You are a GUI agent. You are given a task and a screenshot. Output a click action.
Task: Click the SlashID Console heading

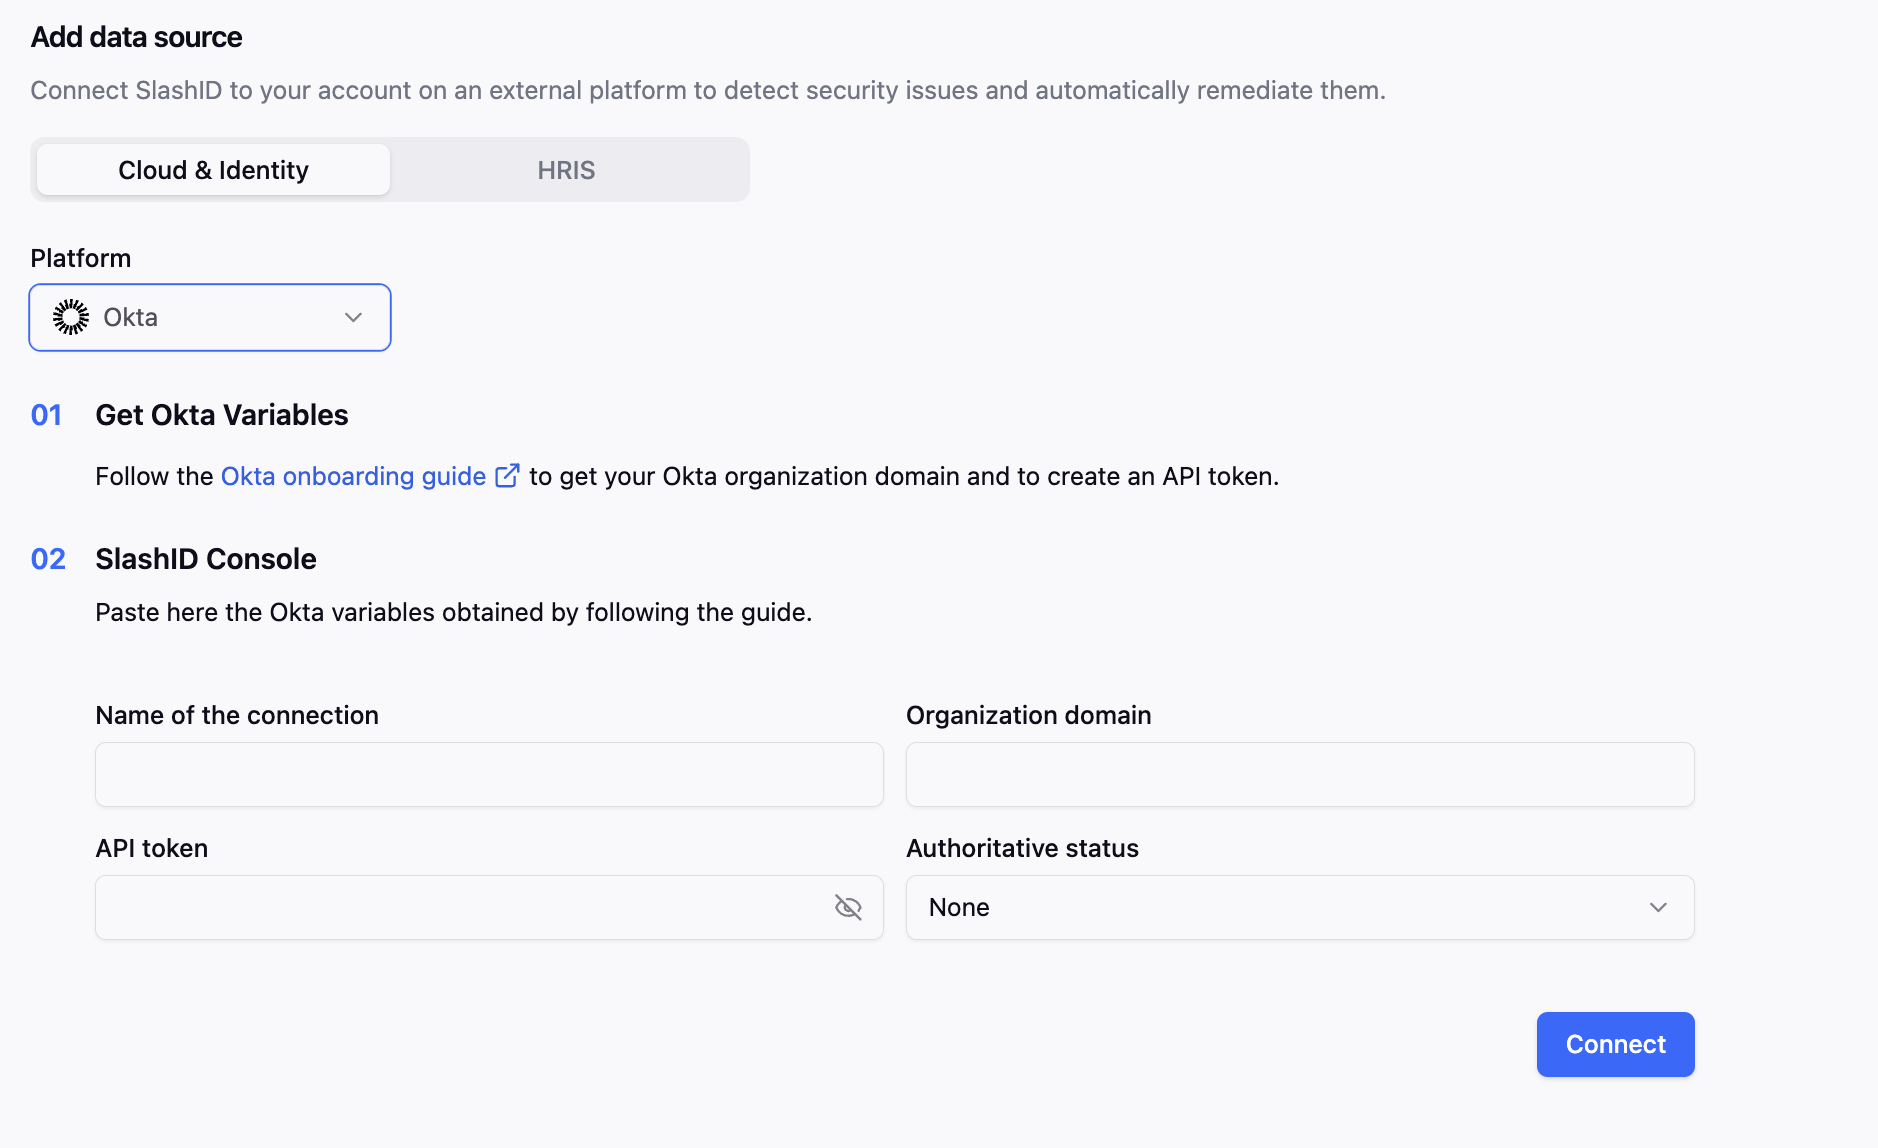pyautogui.click(x=206, y=559)
